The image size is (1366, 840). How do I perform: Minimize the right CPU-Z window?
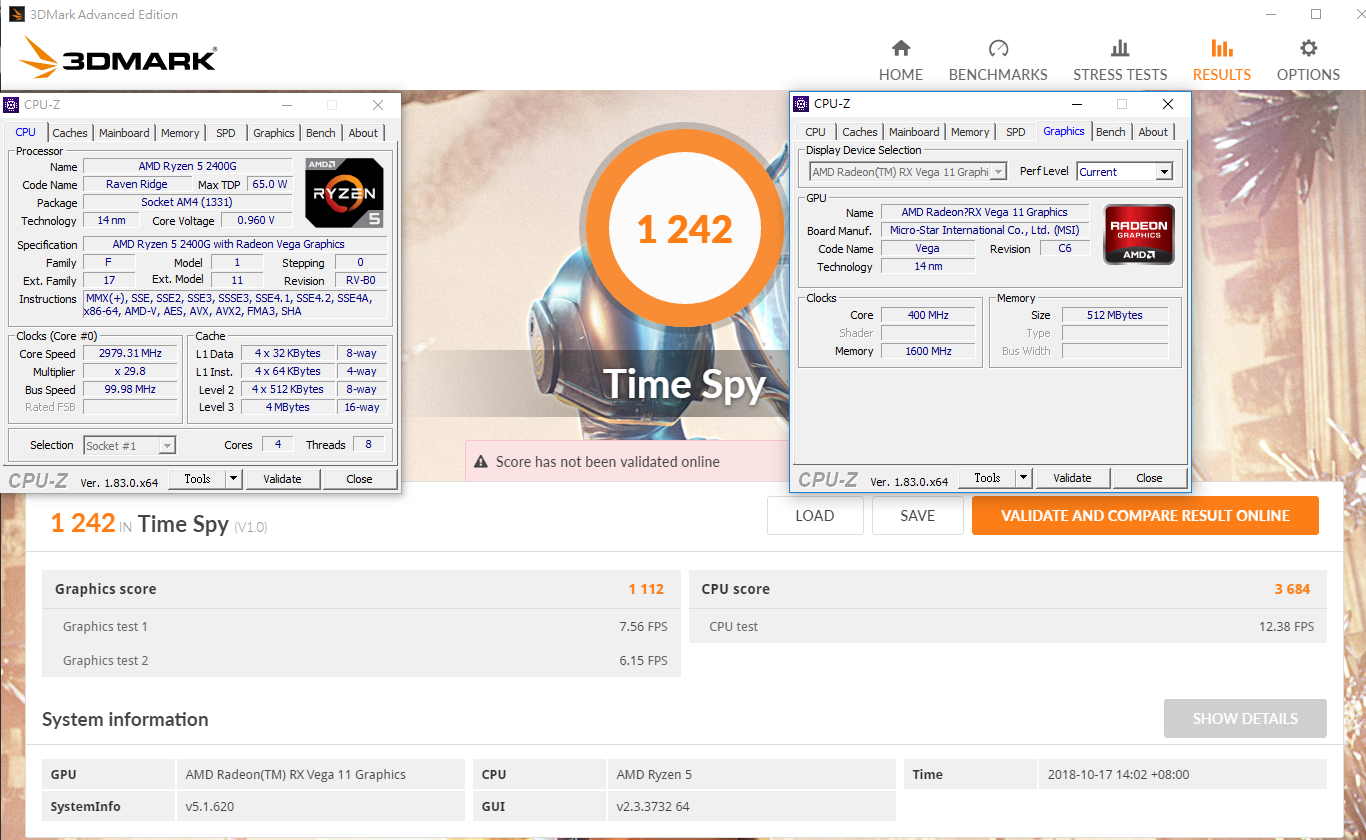[x=1076, y=104]
